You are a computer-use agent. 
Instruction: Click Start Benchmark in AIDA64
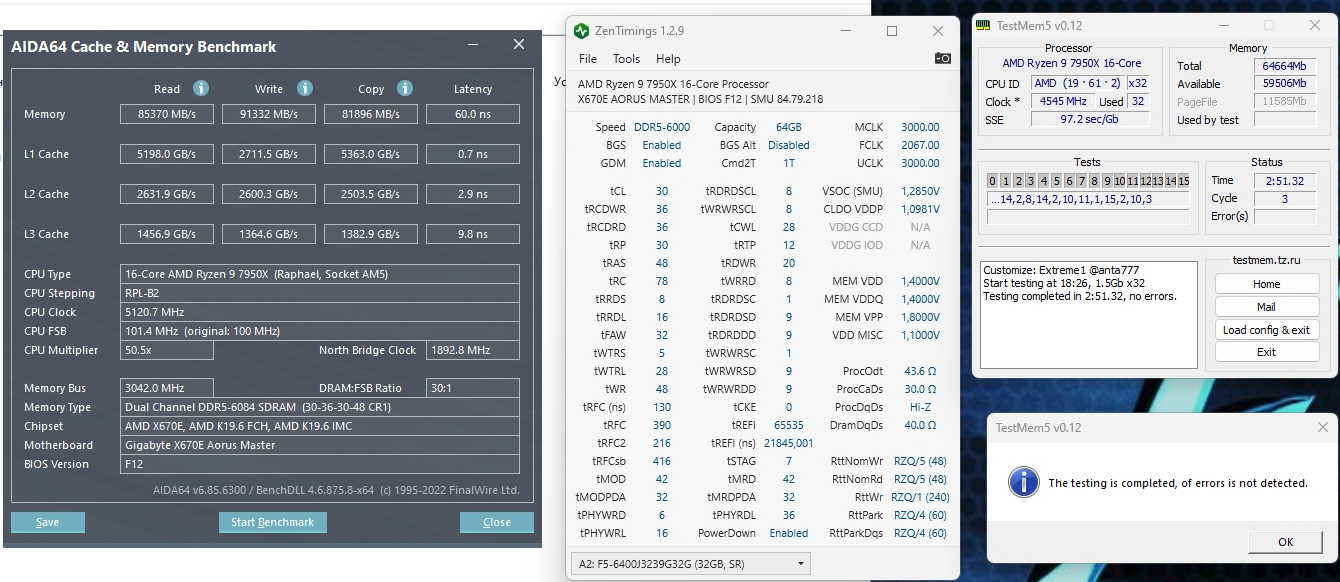click(272, 522)
